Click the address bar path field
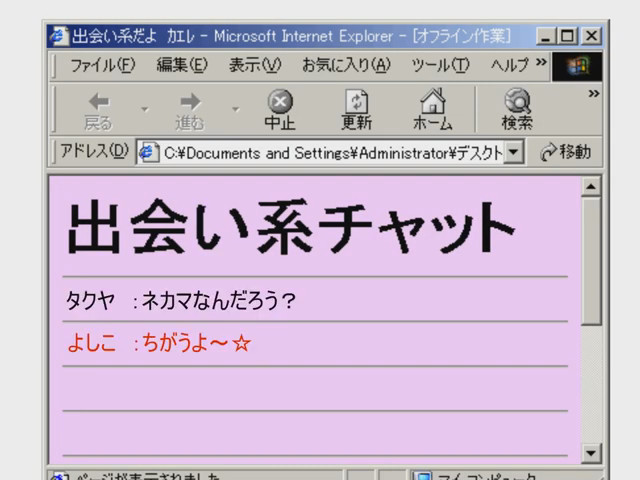This screenshot has height=480, width=640. click(x=330, y=152)
